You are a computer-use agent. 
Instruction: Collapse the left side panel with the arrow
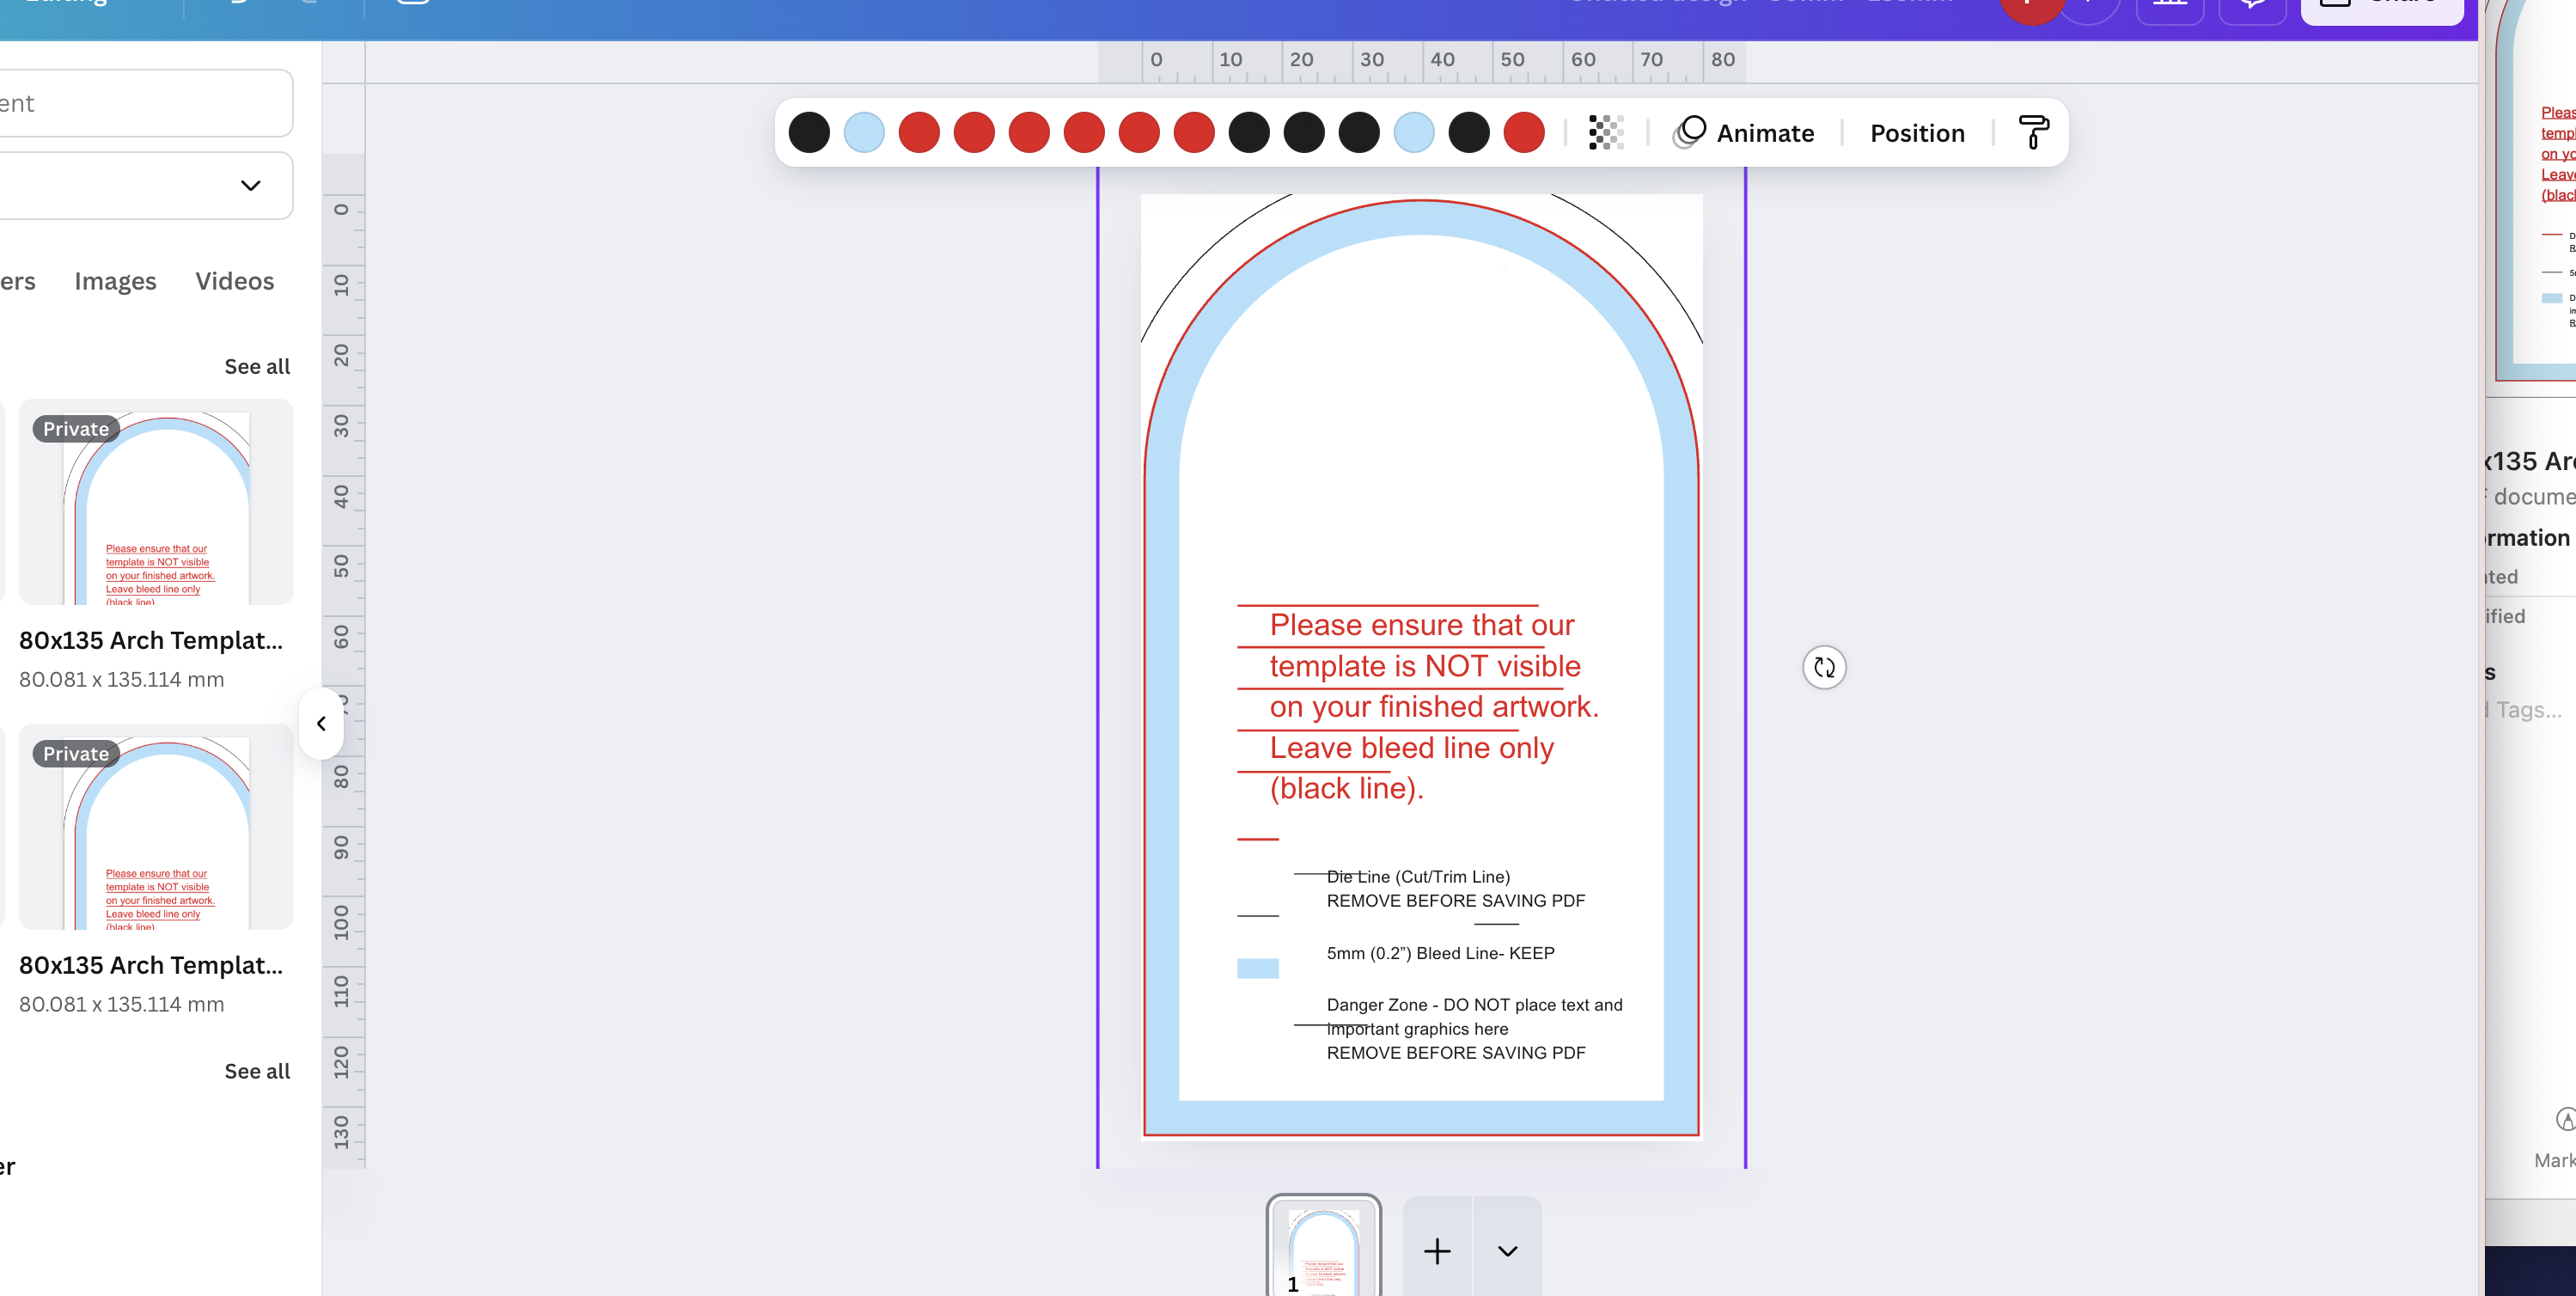(x=321, y=724)
